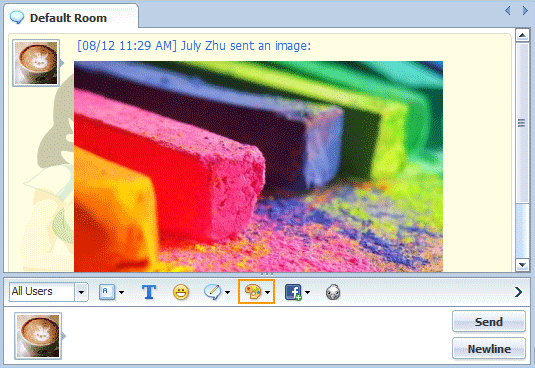Click the speech bubble pencil icon
Viewport: 535px width, 368px height.
pyautogui.click(x=212, y=292)
